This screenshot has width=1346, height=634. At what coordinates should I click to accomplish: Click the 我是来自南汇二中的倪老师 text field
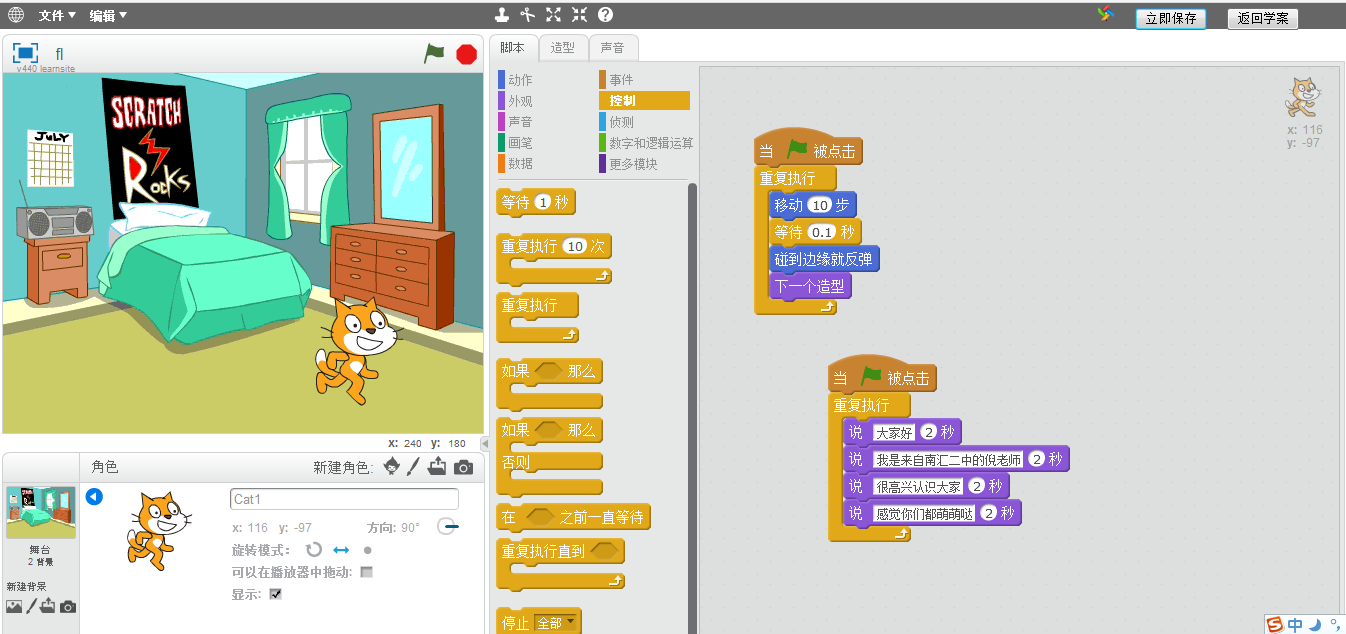point(948,460)
